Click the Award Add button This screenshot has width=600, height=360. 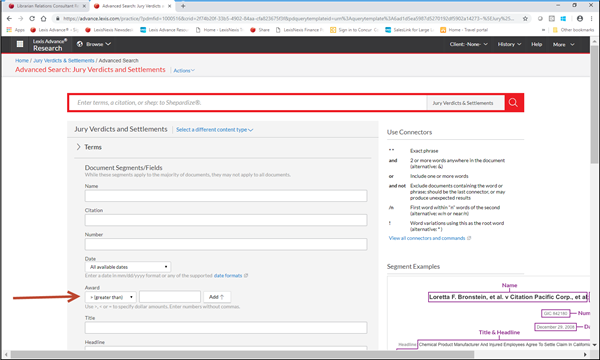pos(217,297)
